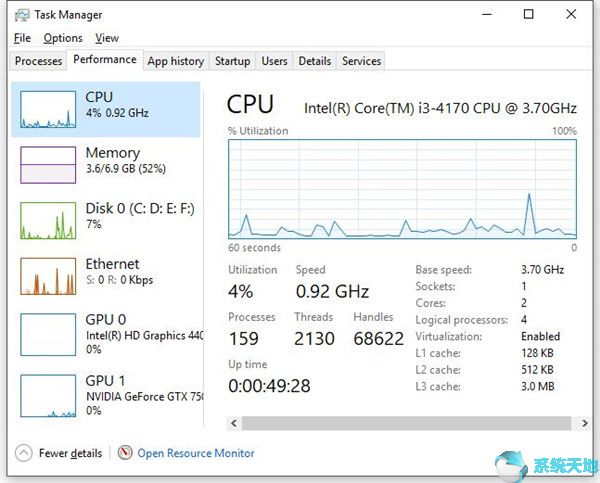600x483 pixels.
Task: Switch to the App history tab
Action: tap(176, 61)
